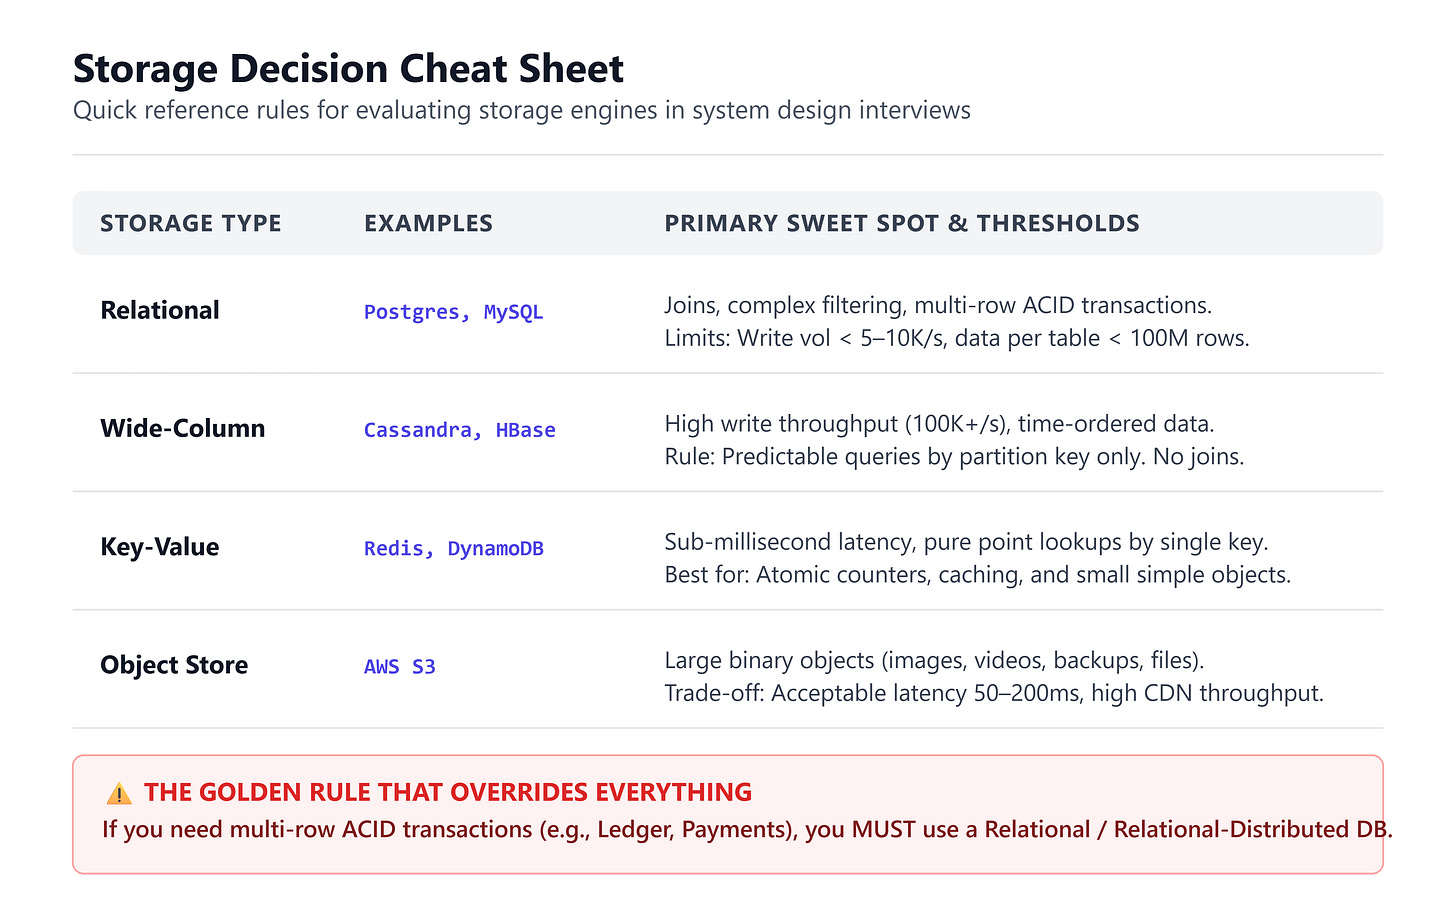Click the golden rule heading in red
Screen dimensions: 1456x910
click(x=448, y=792)
